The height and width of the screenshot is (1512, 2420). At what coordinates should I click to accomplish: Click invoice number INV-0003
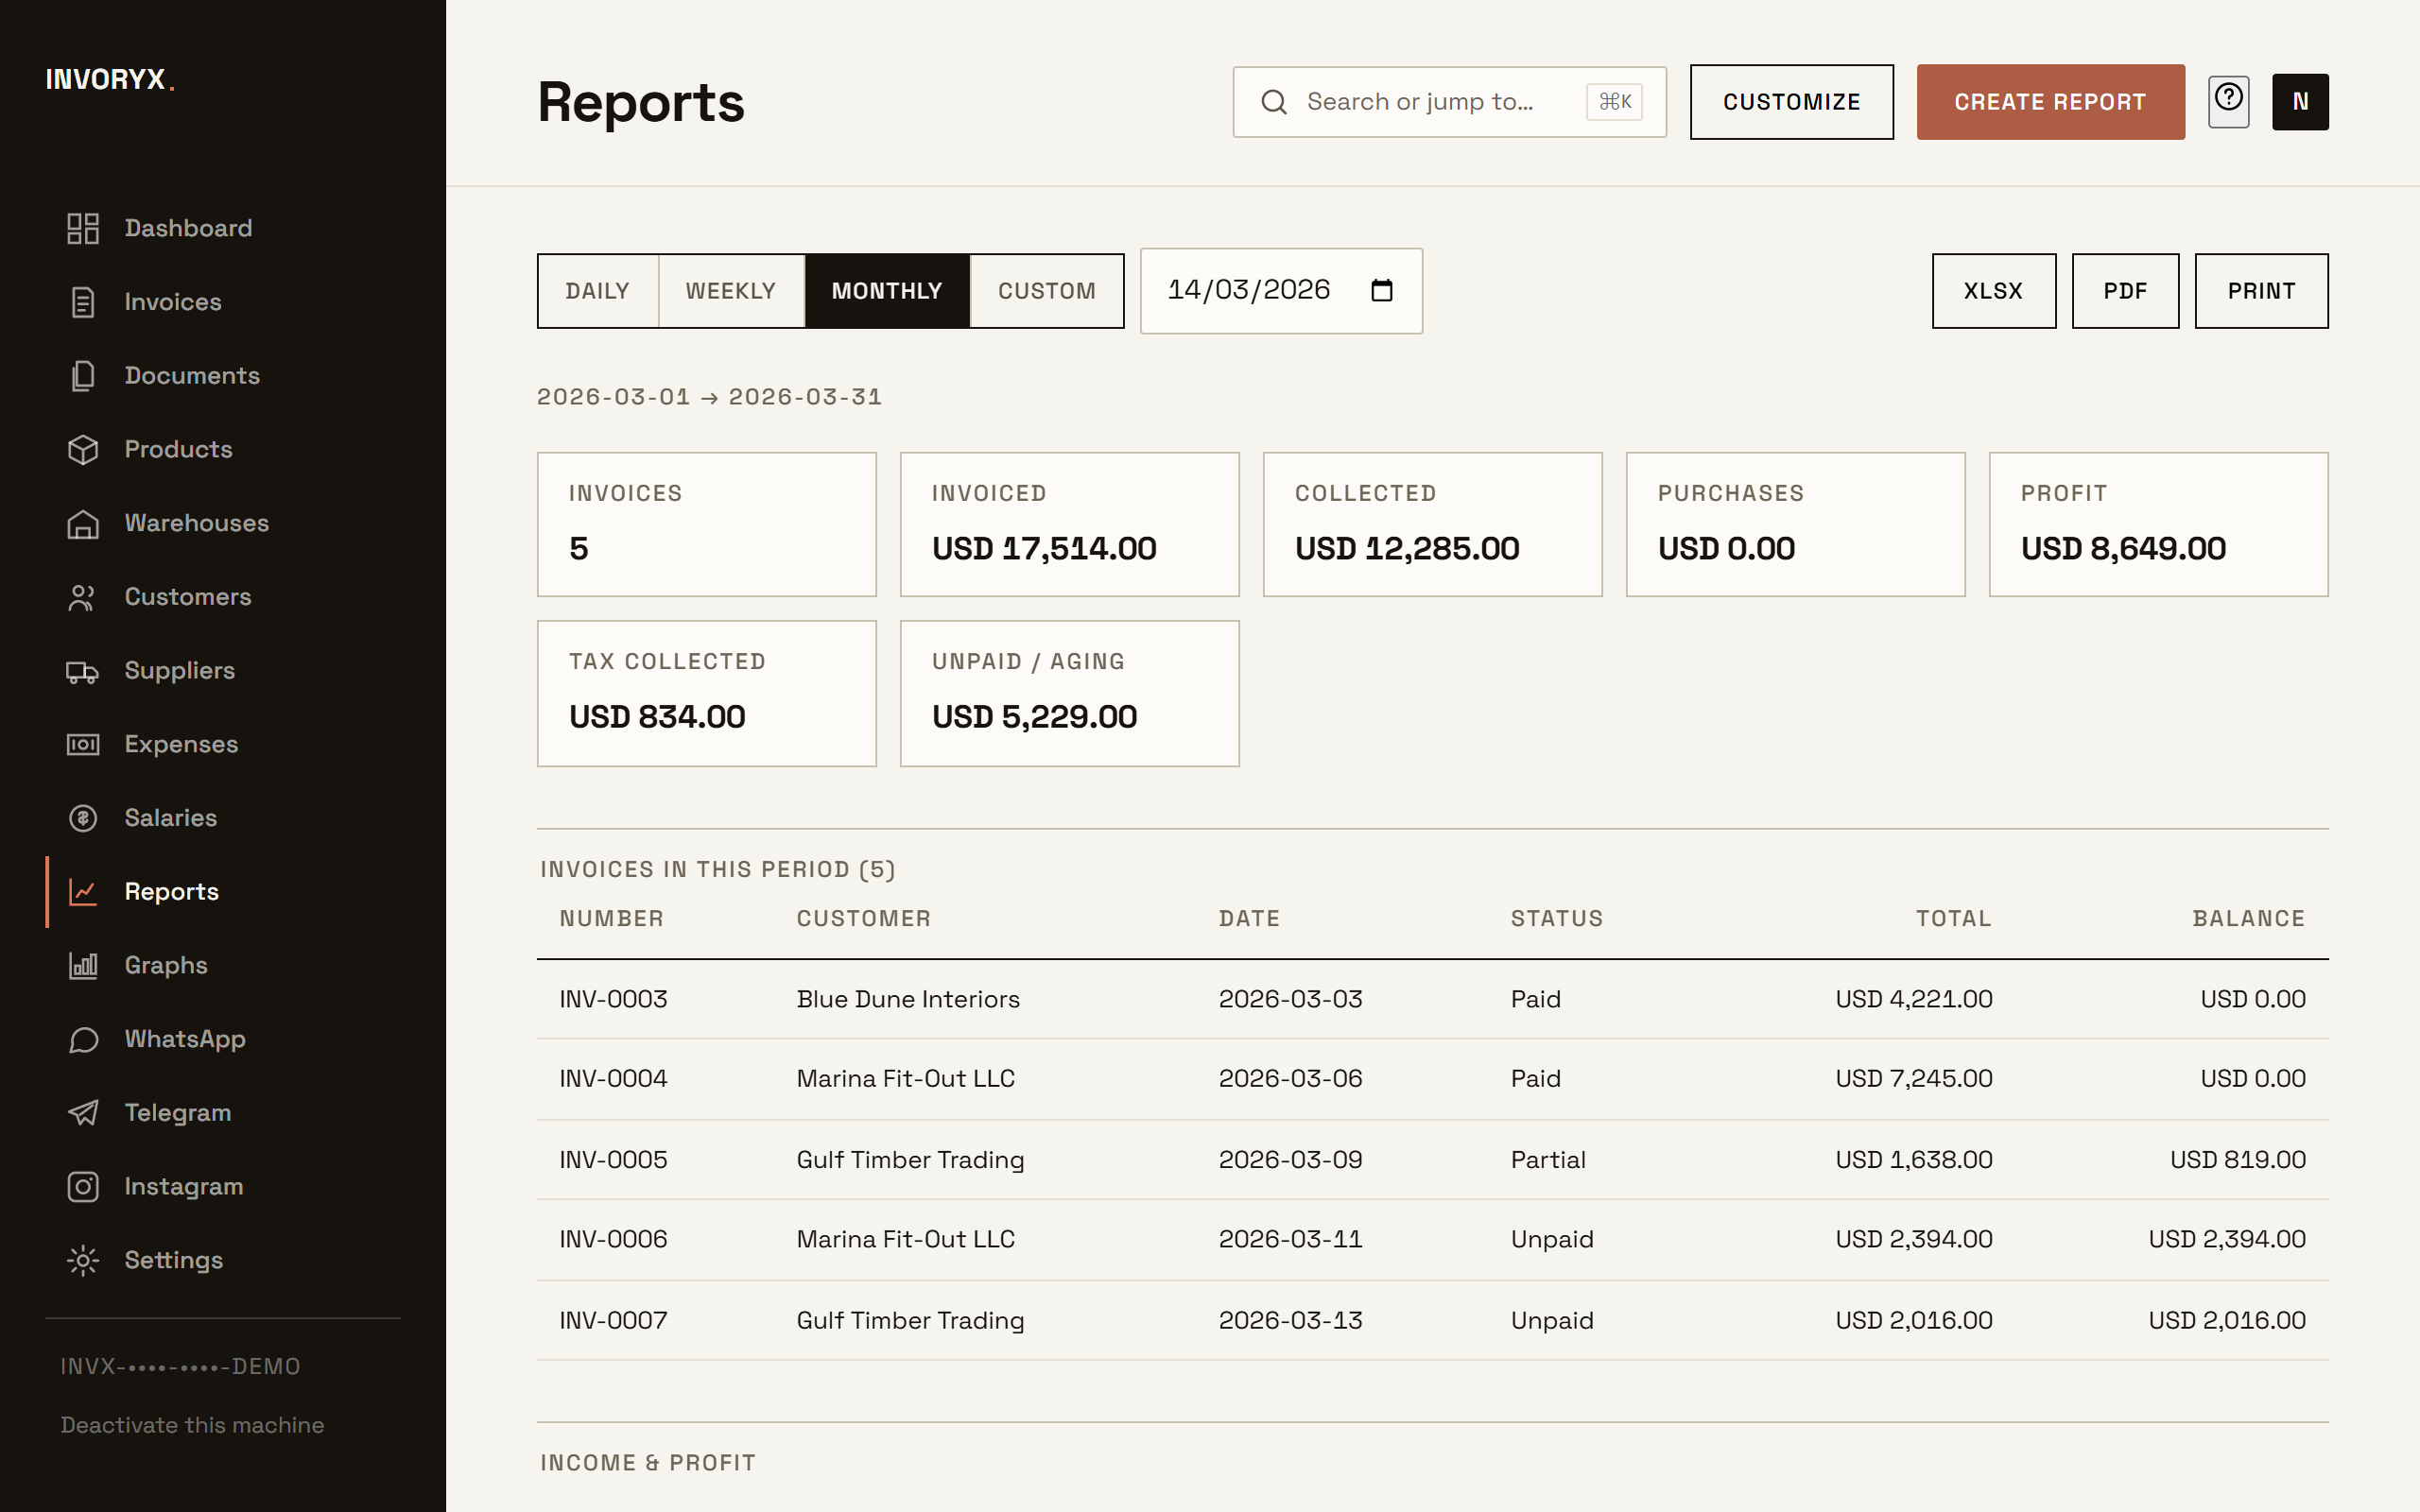coord(613,999)
